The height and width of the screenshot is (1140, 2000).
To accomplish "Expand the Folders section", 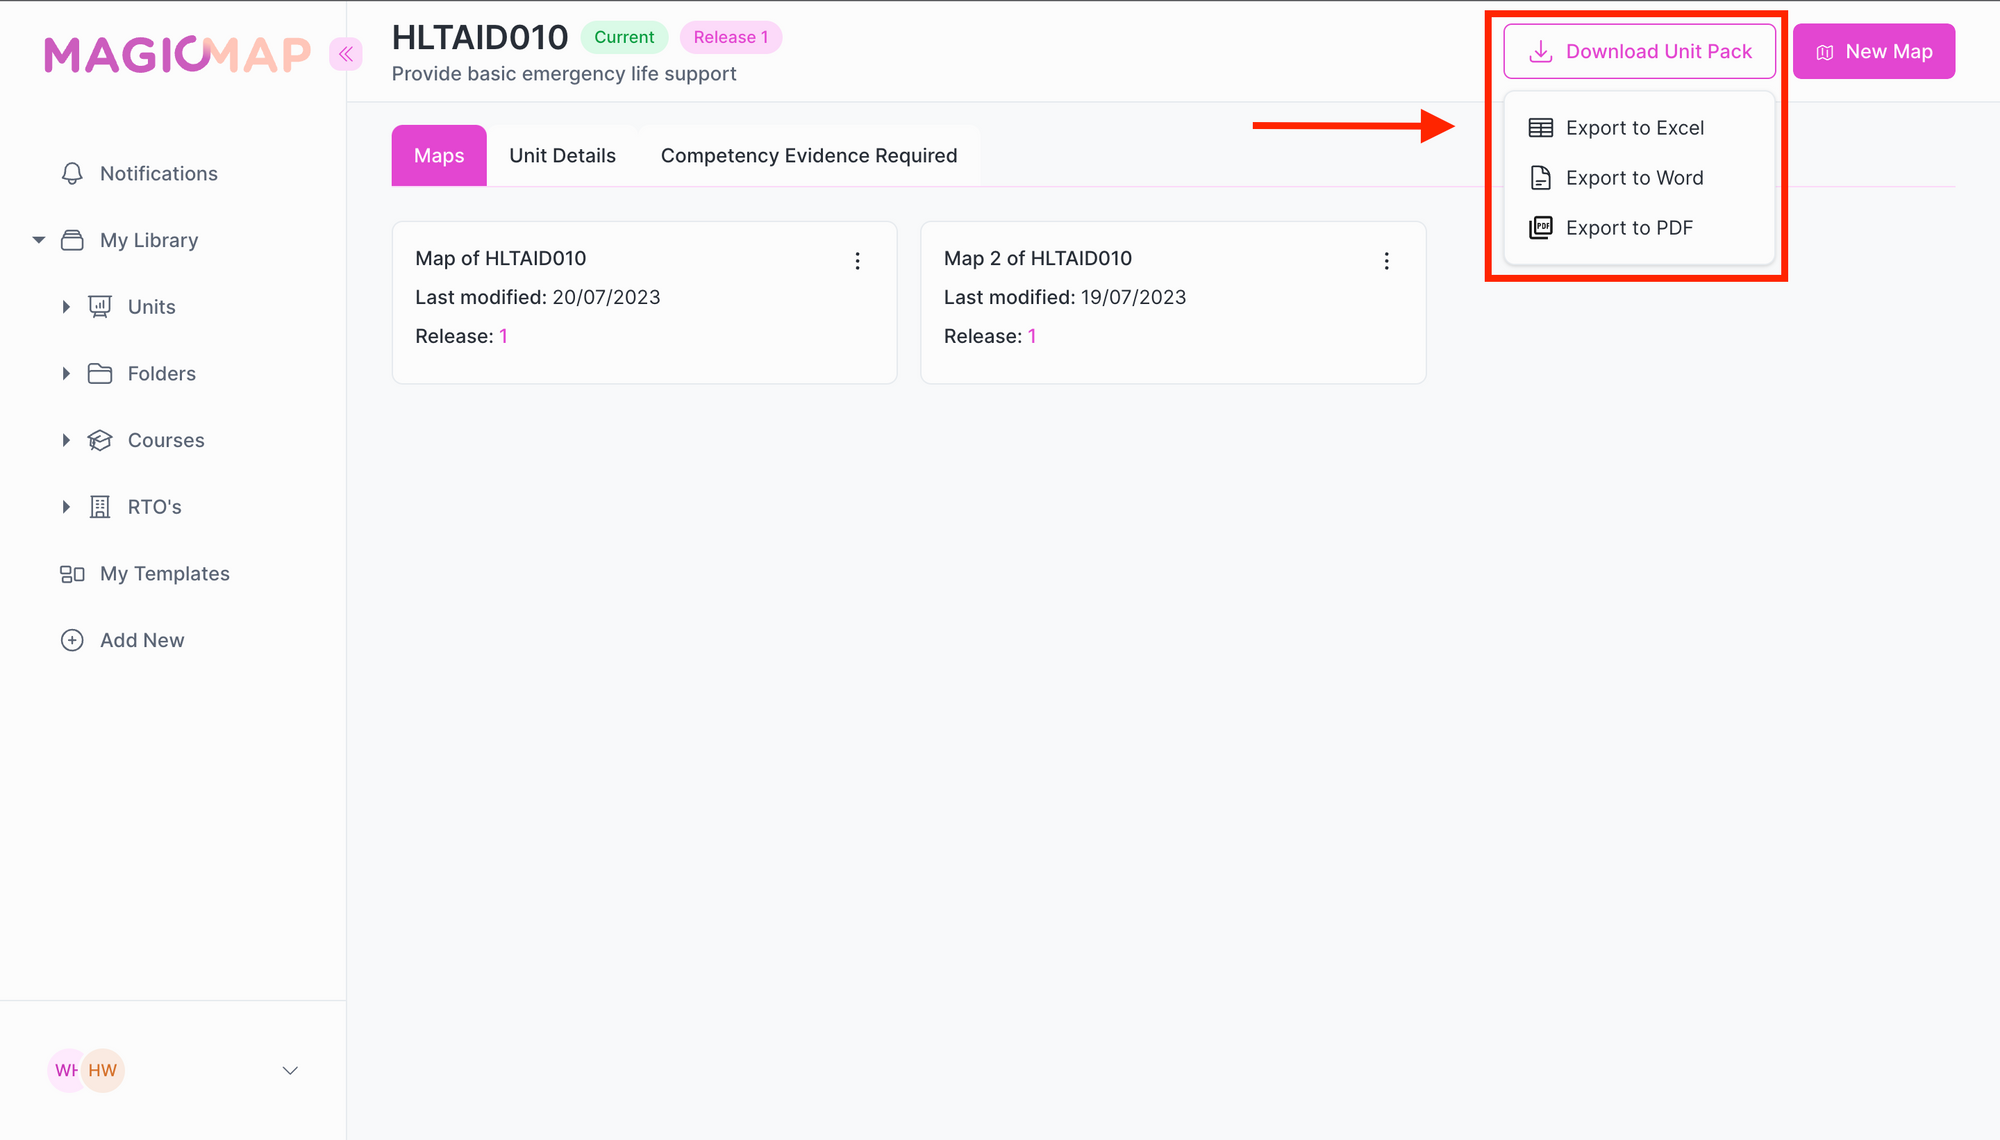I will (x=66, y=374).
